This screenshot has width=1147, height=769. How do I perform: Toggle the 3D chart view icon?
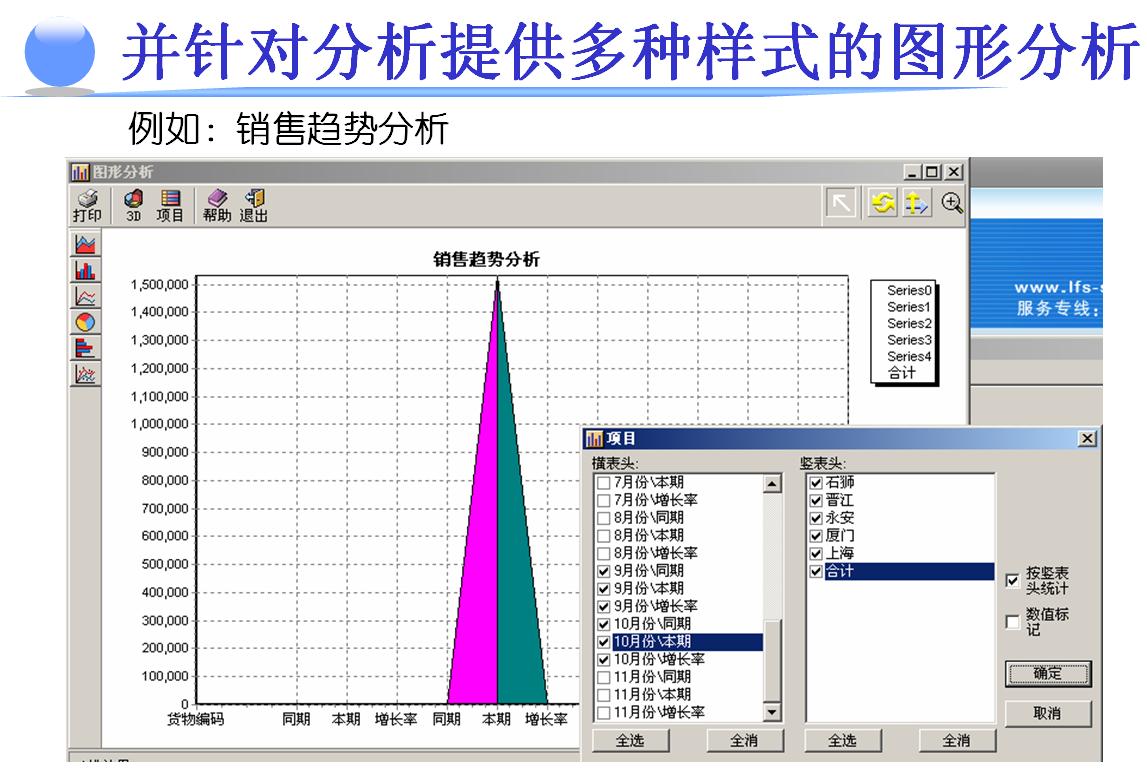click(x=133, y=200)
